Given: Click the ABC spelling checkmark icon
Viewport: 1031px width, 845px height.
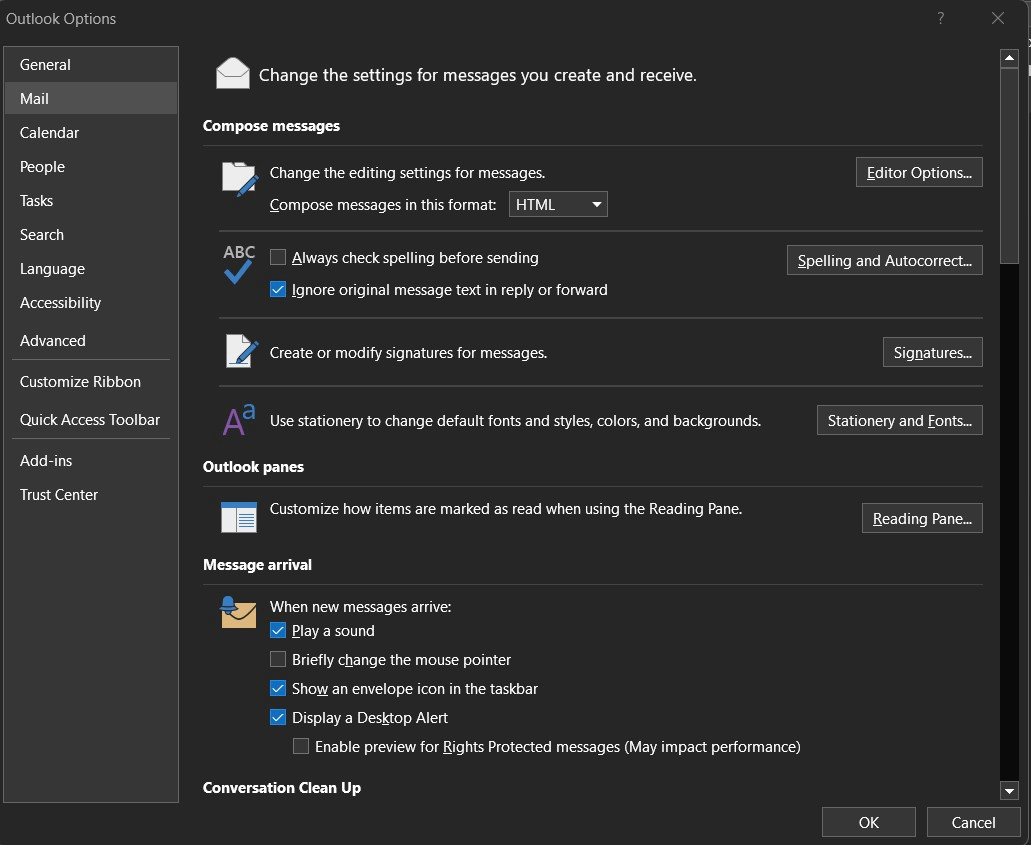Looking at the screenshot, I should [239, 265].
